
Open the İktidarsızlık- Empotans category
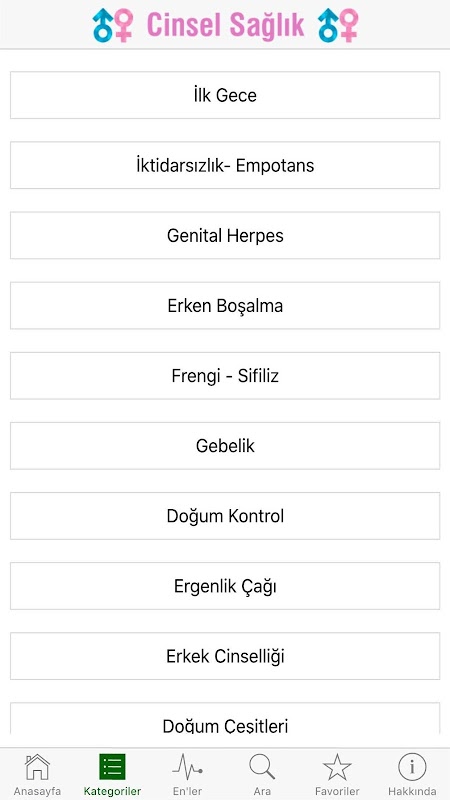(225, 165)
